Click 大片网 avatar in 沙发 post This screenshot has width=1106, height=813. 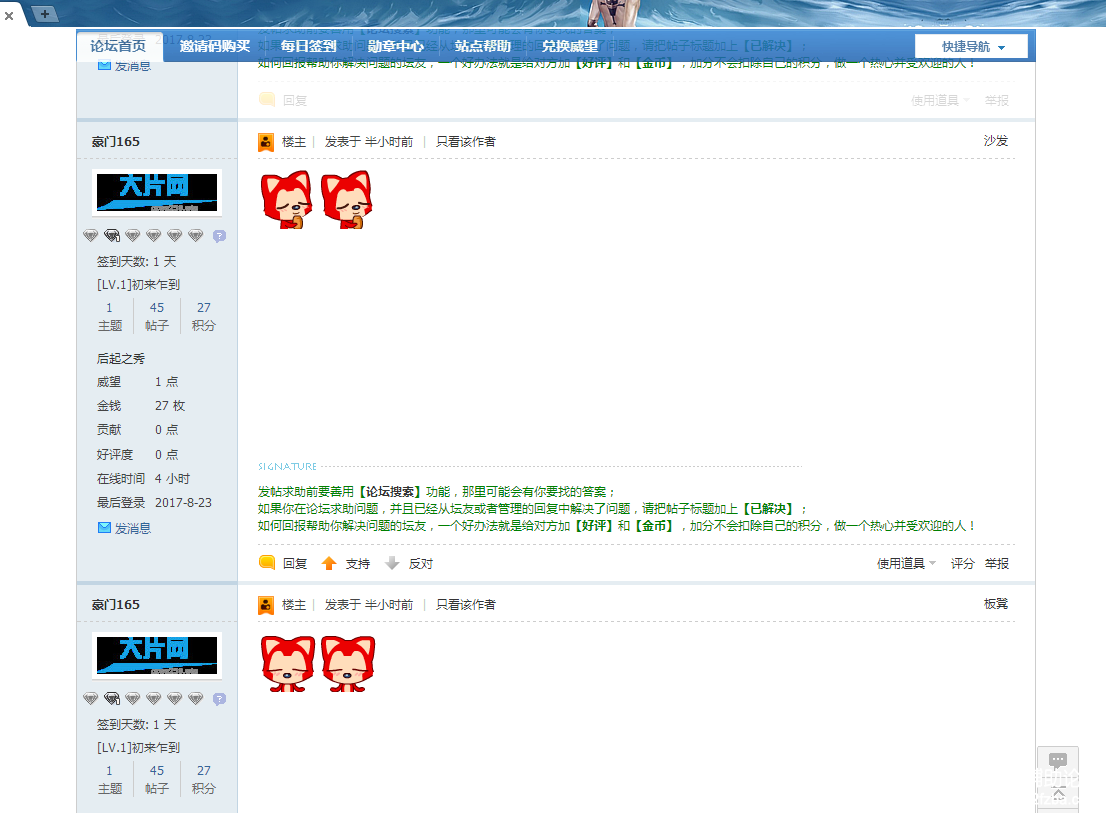pyautogui.click(x=157, y=192)
